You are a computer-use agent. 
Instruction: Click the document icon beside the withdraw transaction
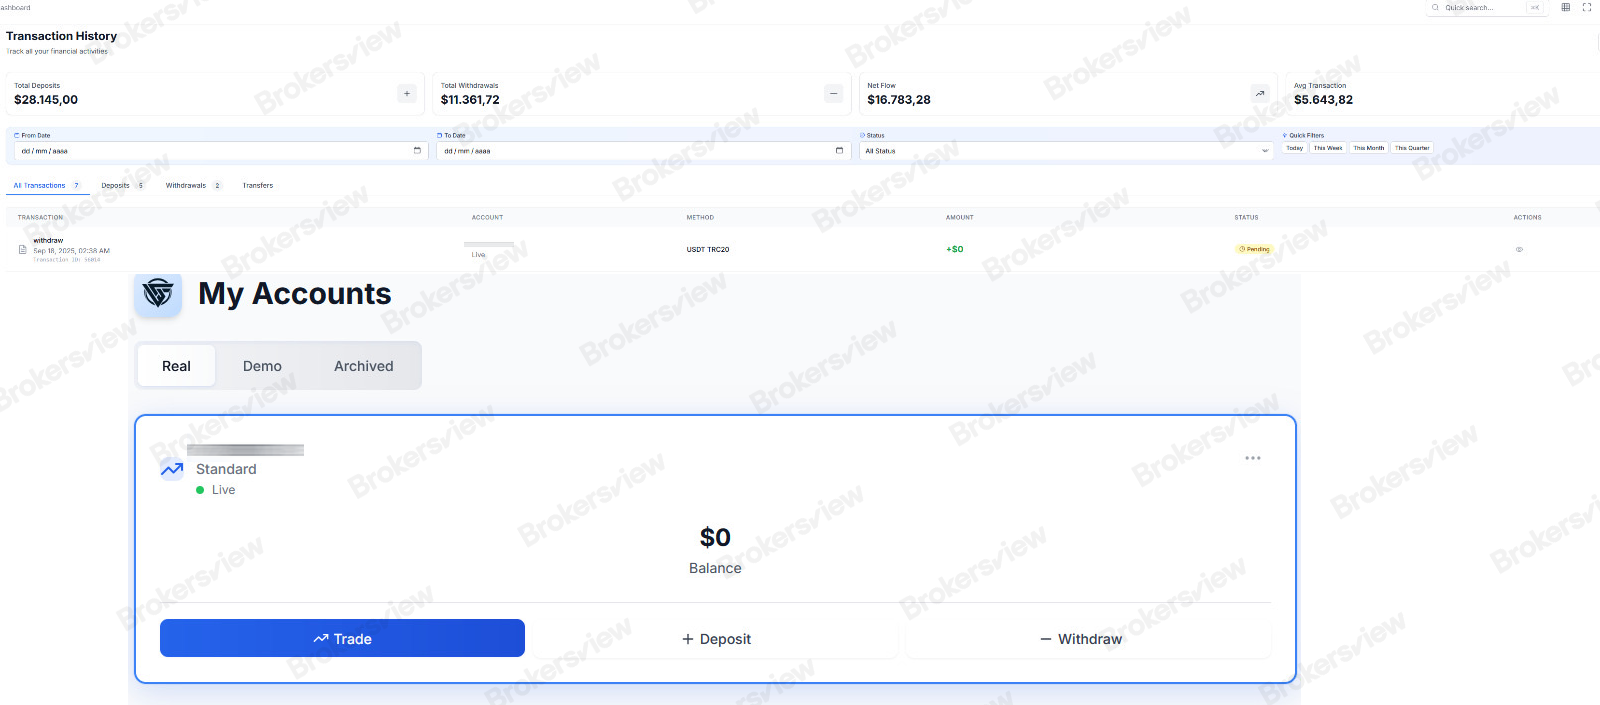(x=23, y=249)
